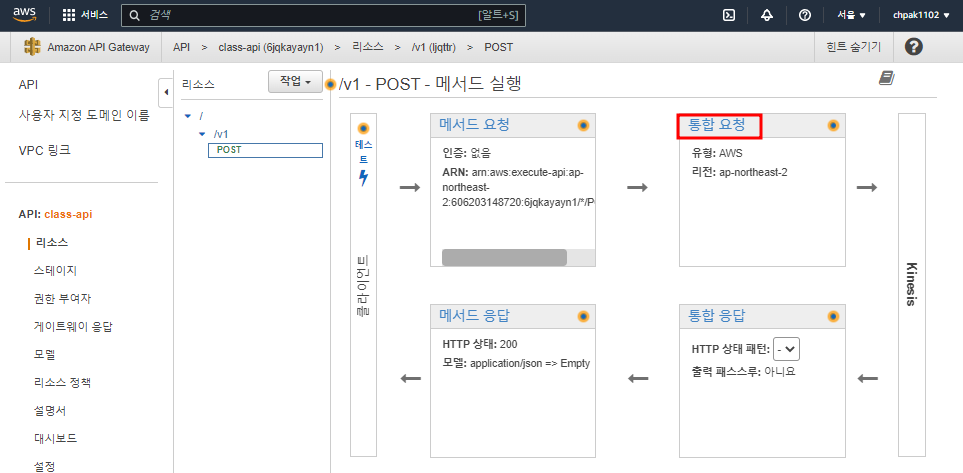963x473 pixels.
Task: Click the Kinesis endpoint column
Action: (911, 285)
